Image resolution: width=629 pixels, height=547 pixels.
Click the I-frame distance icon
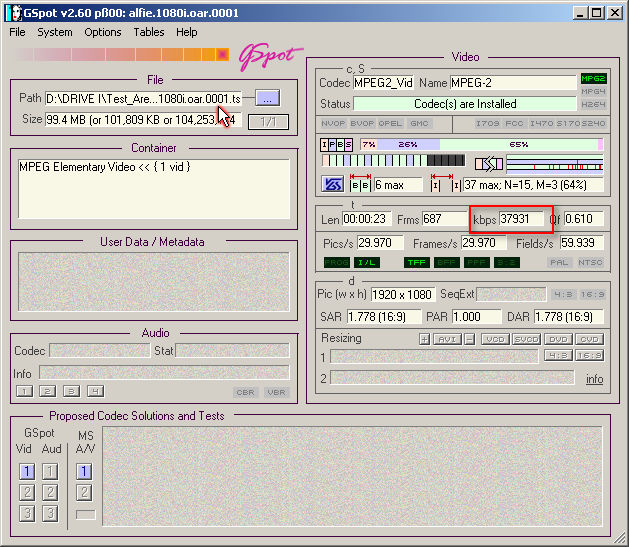[445, 183]
